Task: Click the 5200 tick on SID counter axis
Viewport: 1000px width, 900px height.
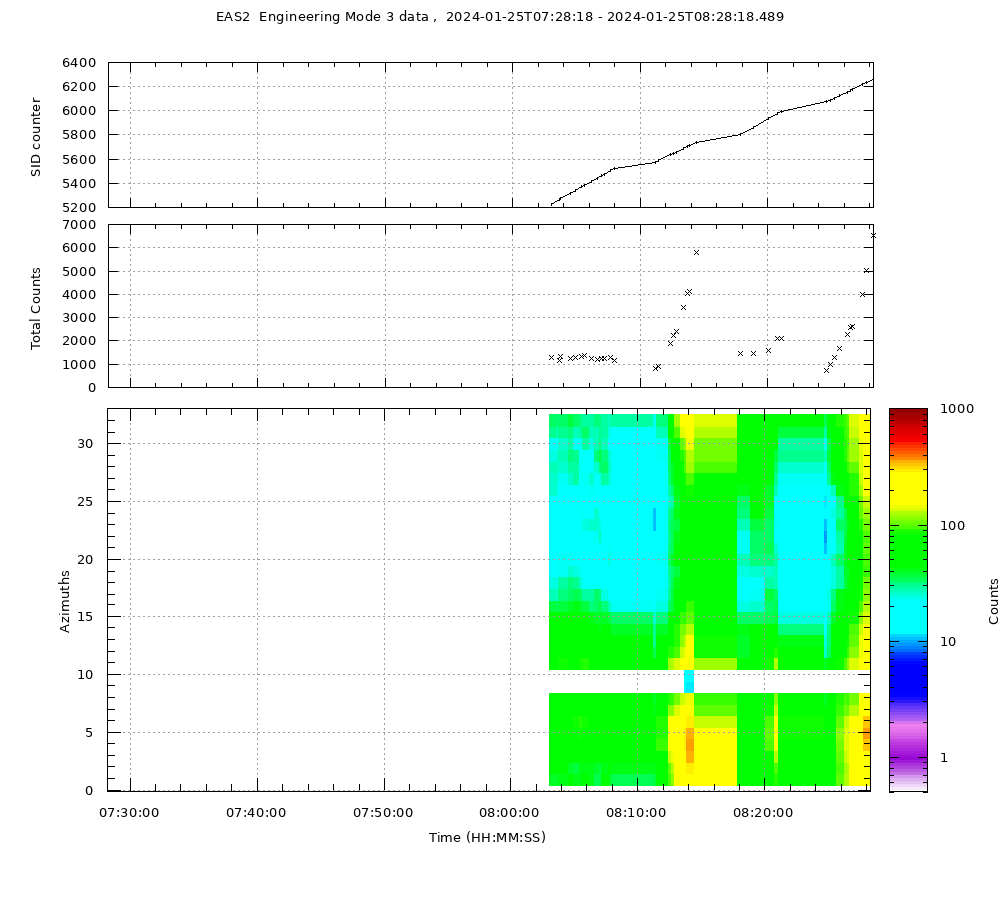Action: pos(79,208)
